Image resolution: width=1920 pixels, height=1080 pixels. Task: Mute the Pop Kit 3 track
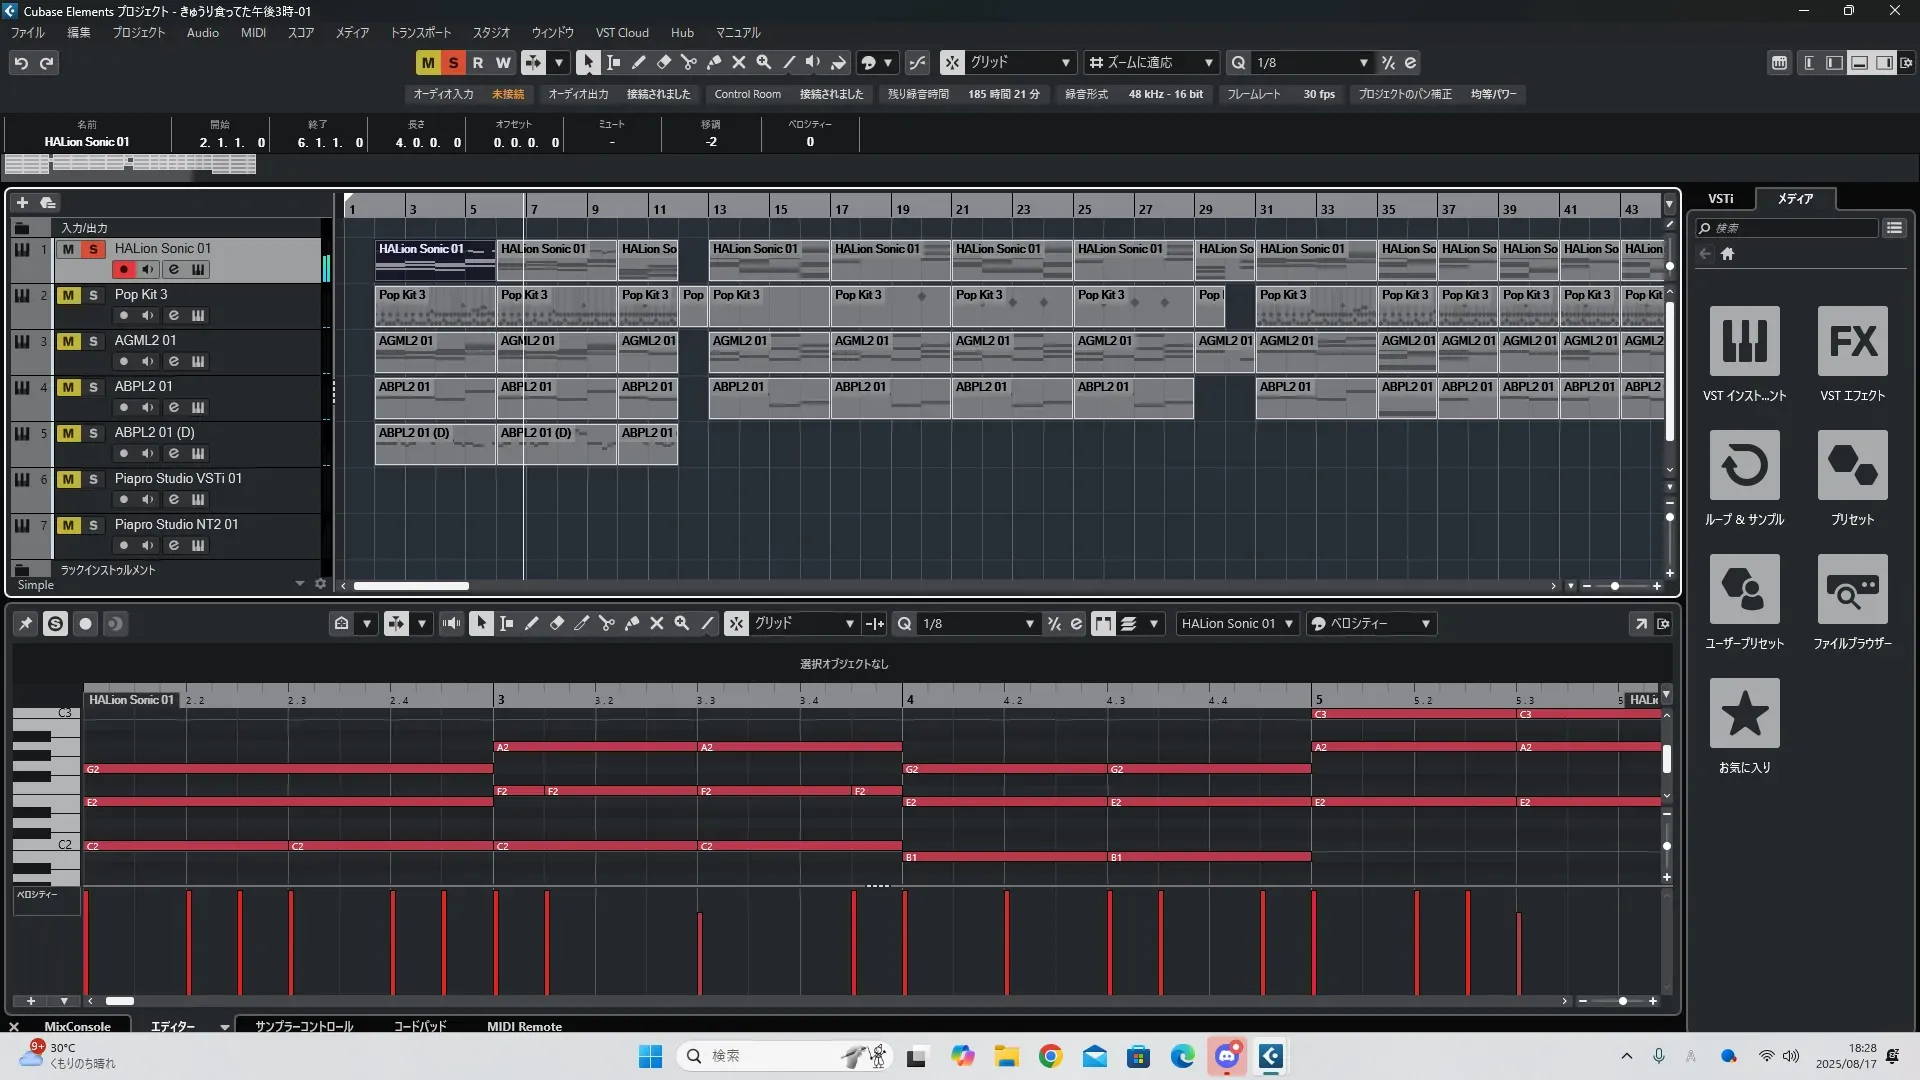[68, 295]
